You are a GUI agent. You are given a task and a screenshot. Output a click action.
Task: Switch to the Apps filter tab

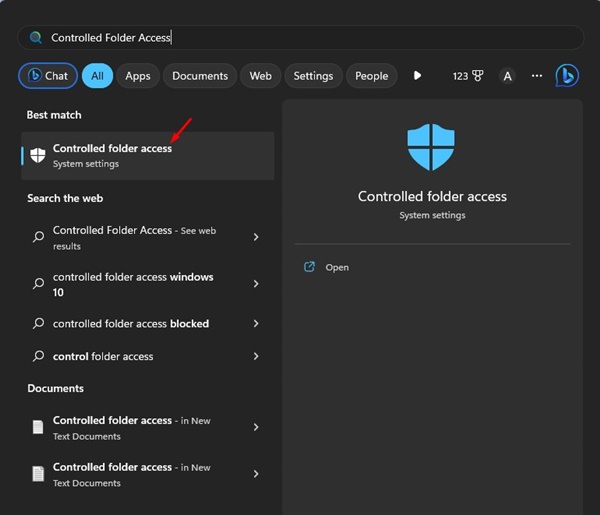pyautogui.click(x=138, y=76)
